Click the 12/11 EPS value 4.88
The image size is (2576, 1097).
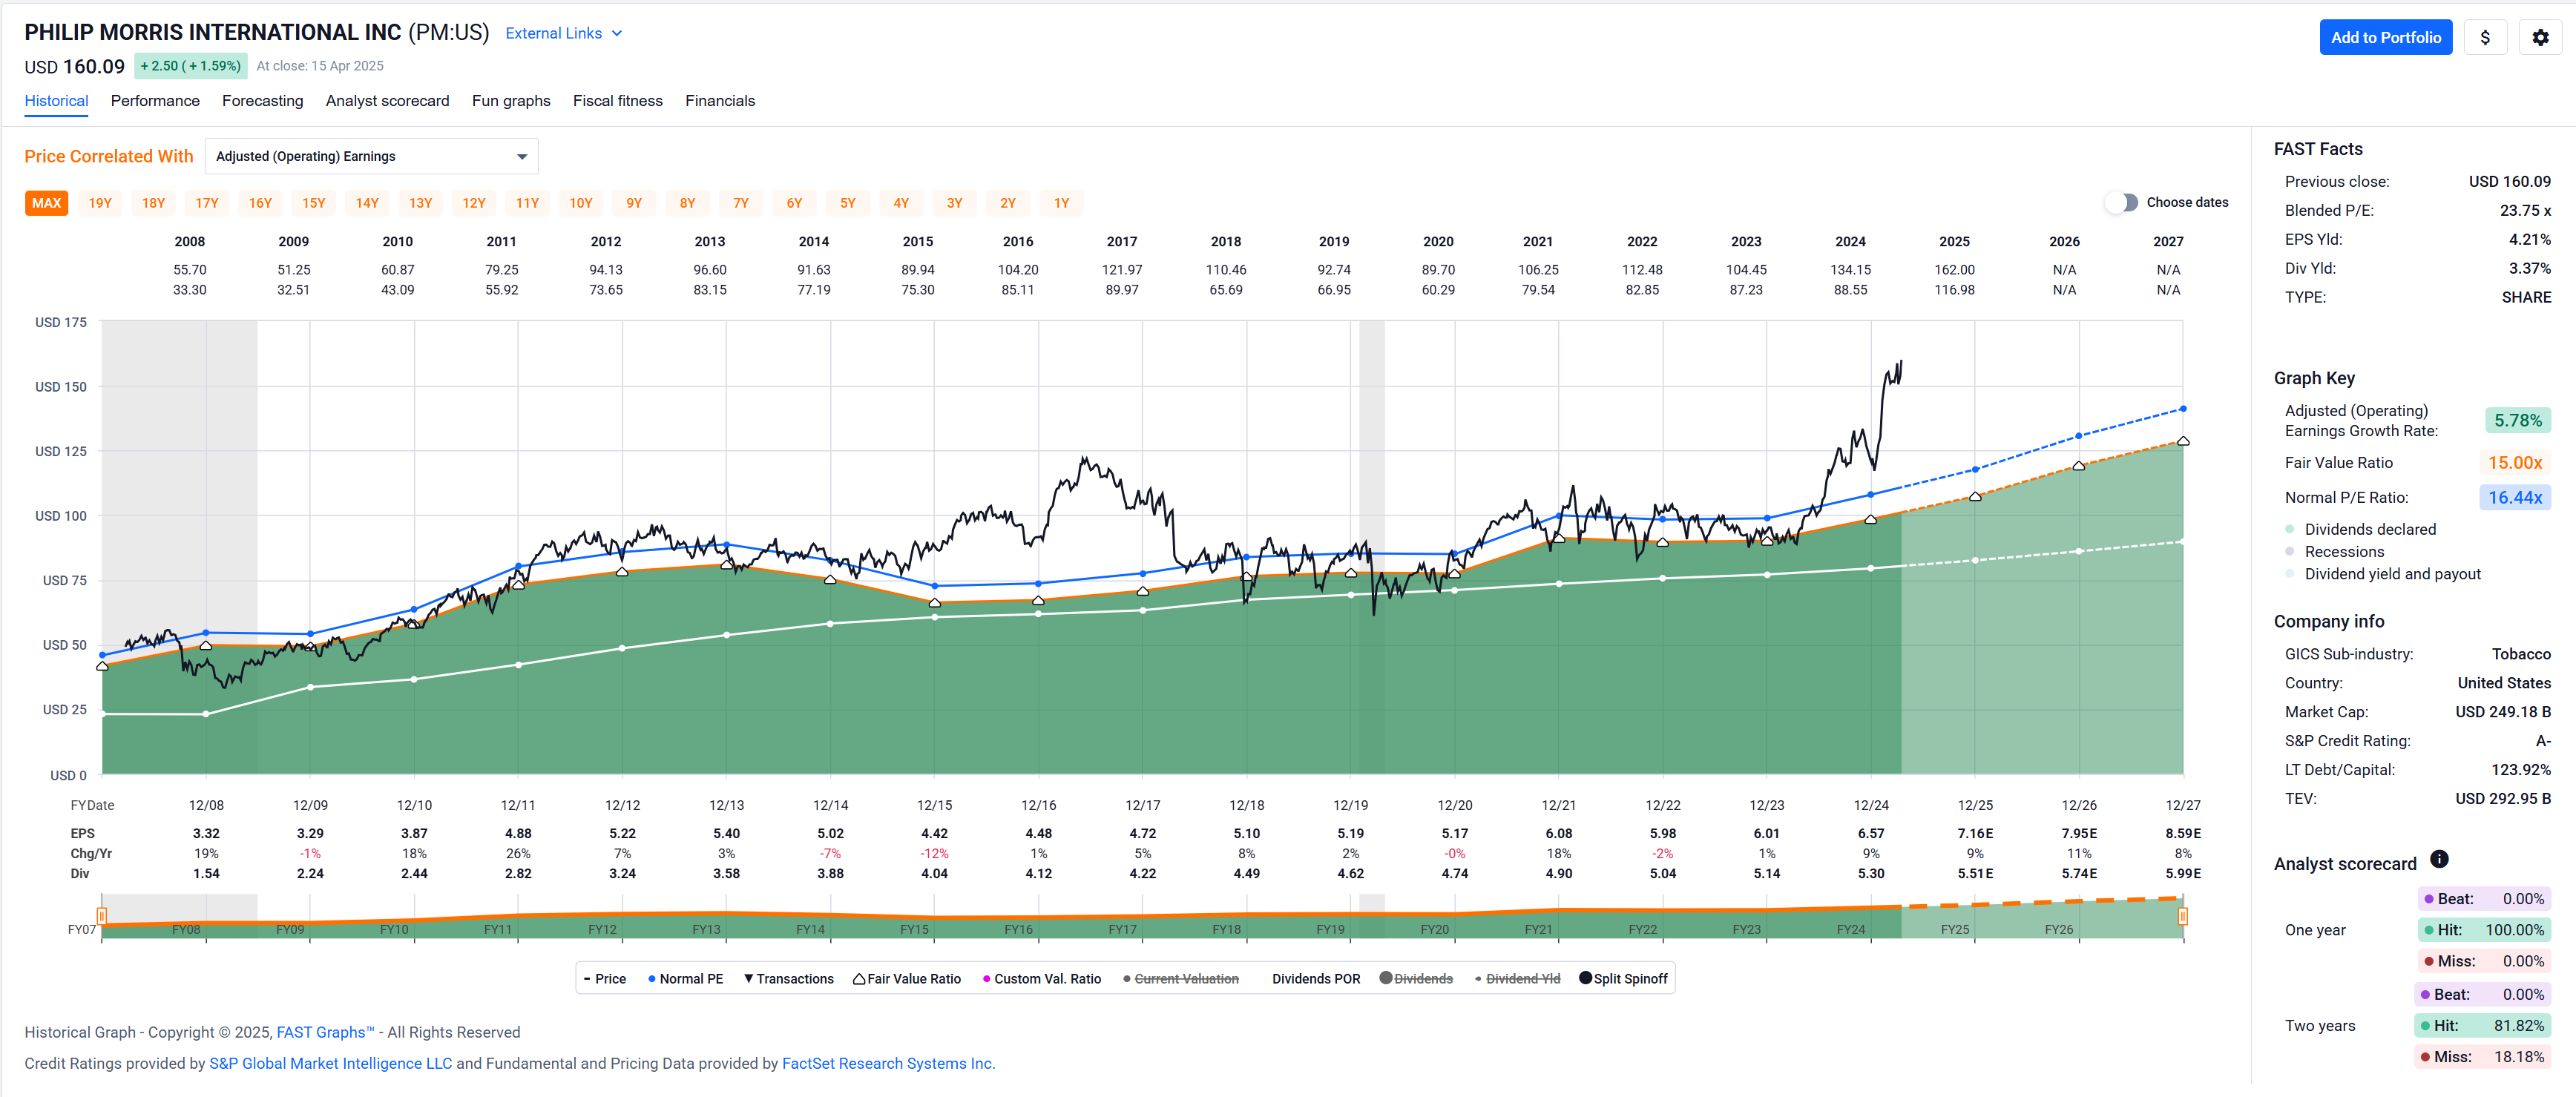[x=518, y=833]
